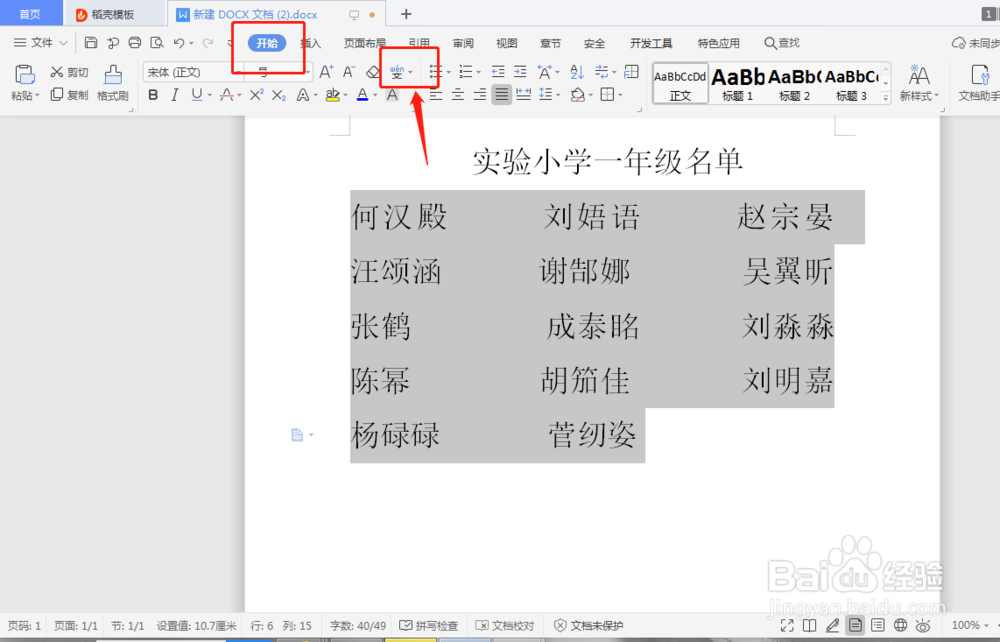
Task: Select the Format Painter (格式刷) tool
Action: 113,83
